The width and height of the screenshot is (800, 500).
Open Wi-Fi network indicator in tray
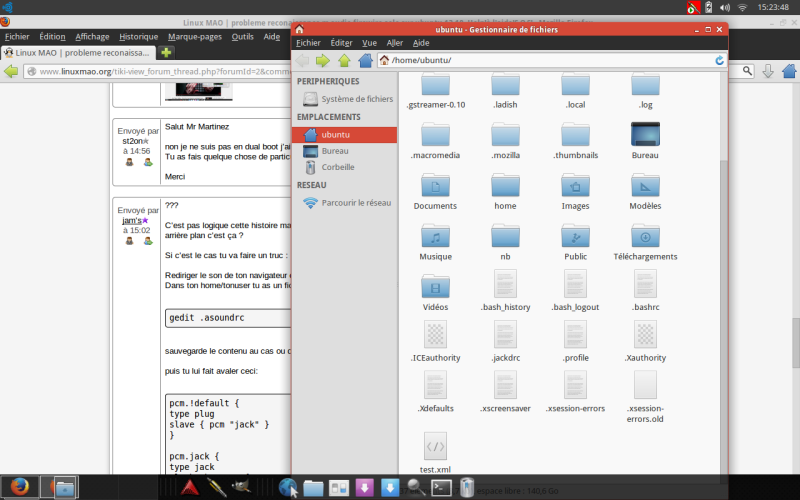(x=742, y=7)
